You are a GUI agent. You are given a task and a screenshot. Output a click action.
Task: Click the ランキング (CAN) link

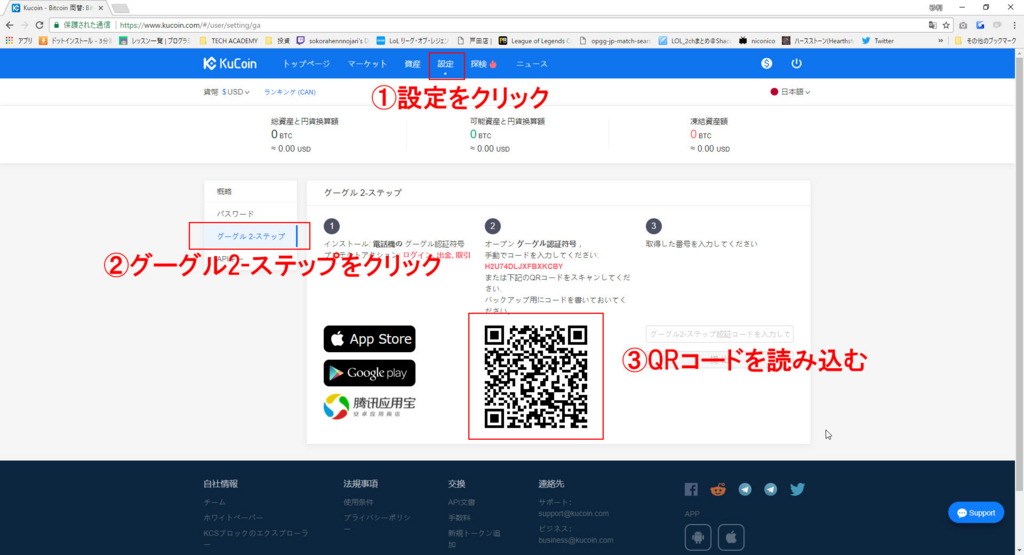[x=290, y=92]
